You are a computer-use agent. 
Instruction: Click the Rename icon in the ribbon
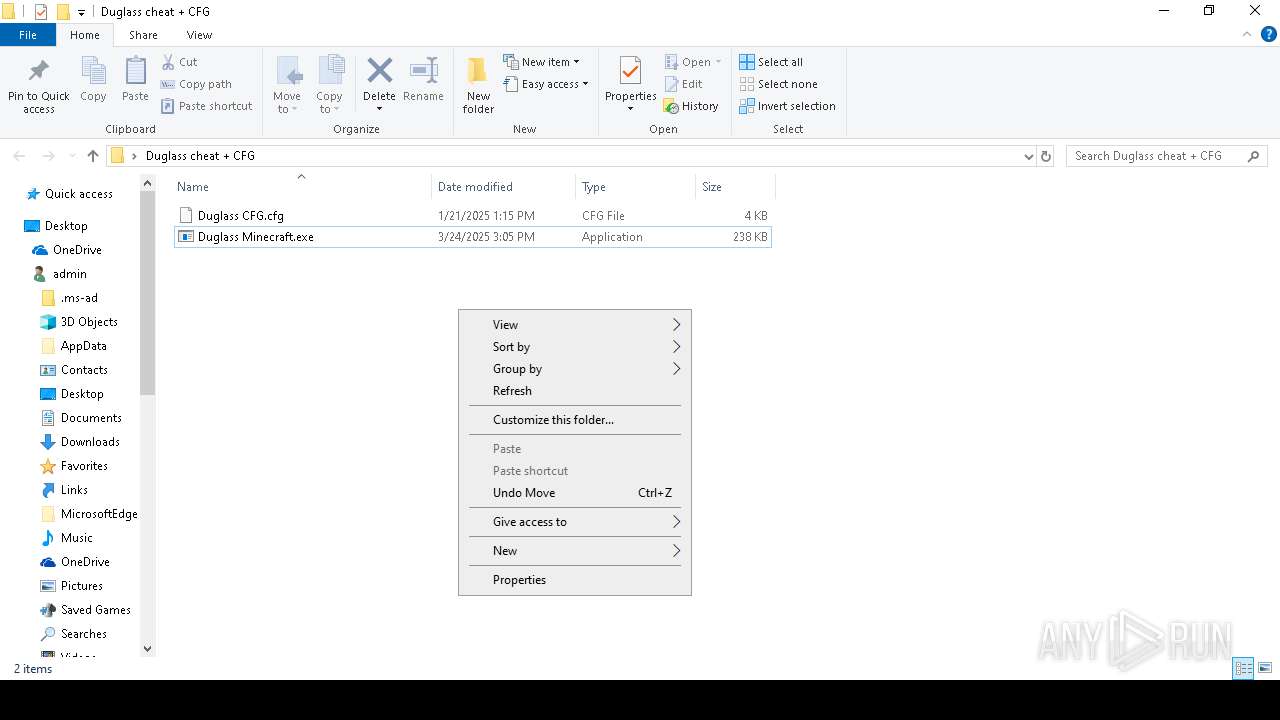pos(423,71)
